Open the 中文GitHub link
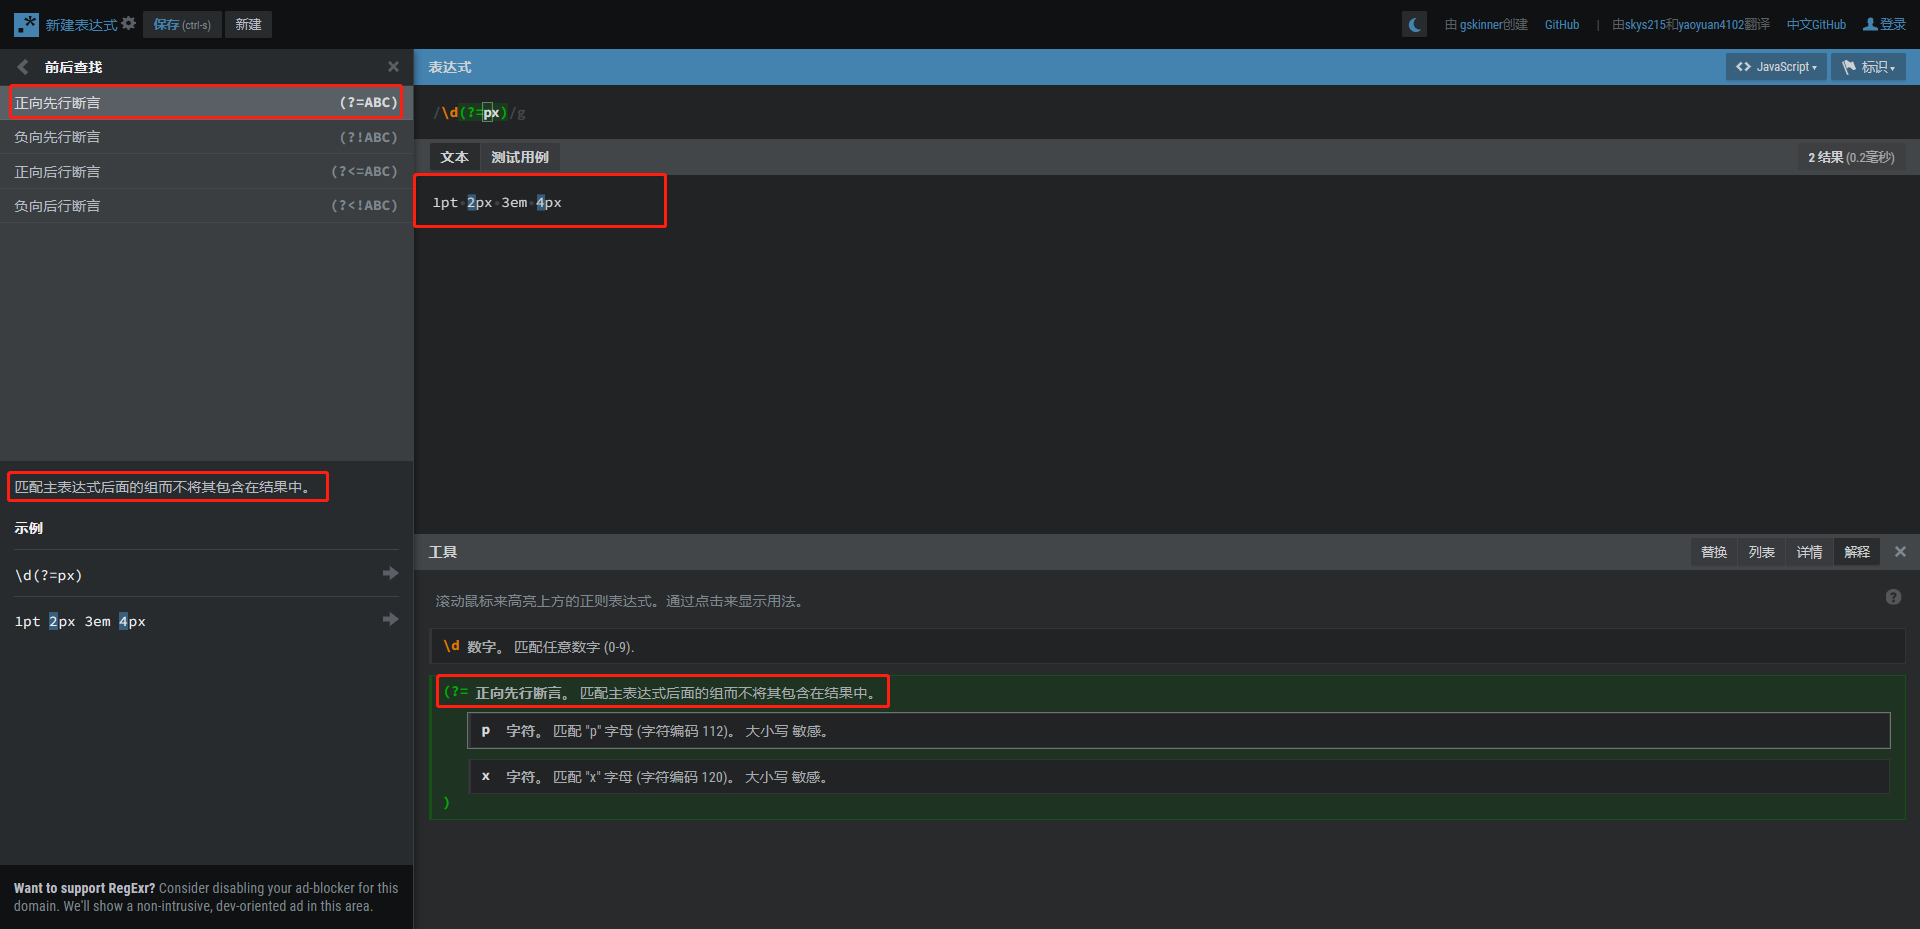Screen dimensions: 1920x929 pyautogui.click(x=1816, y=24)
